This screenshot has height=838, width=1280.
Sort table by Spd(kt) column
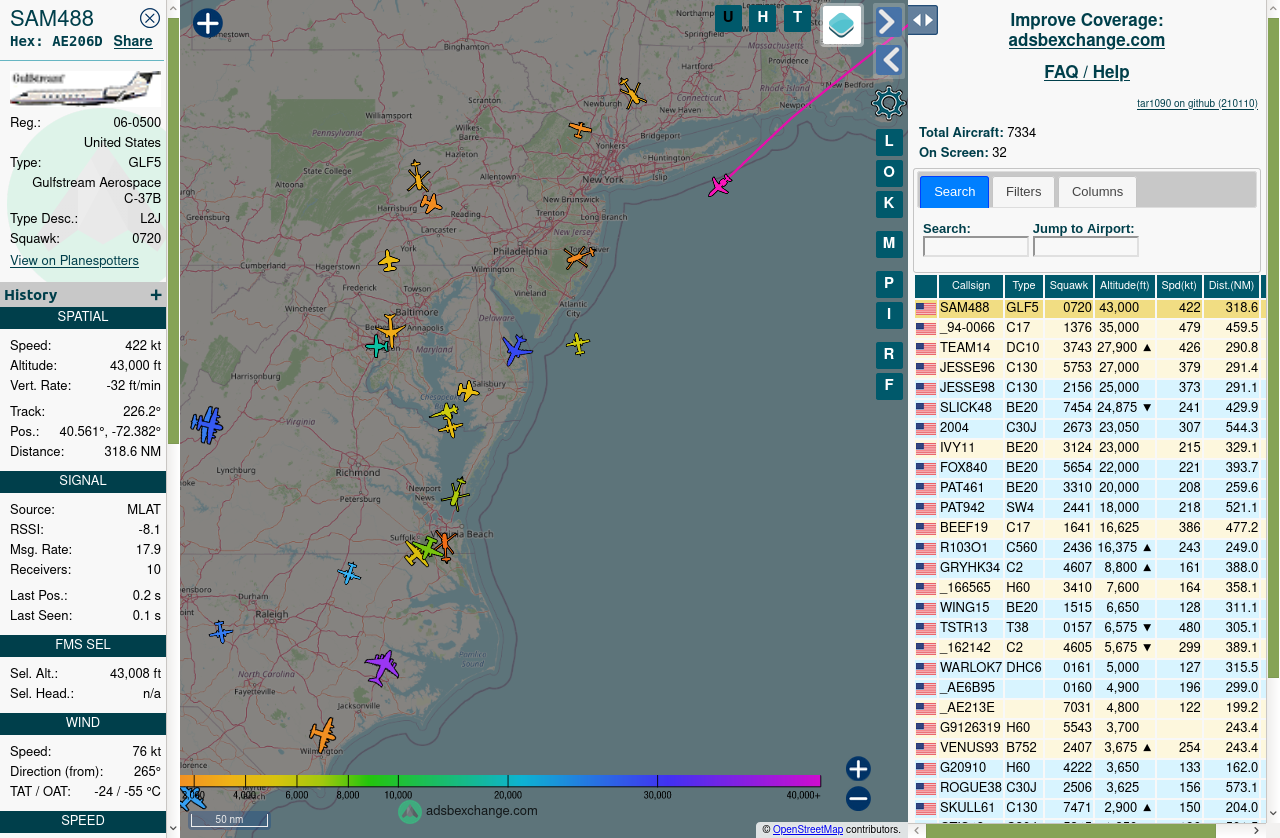1180,286
